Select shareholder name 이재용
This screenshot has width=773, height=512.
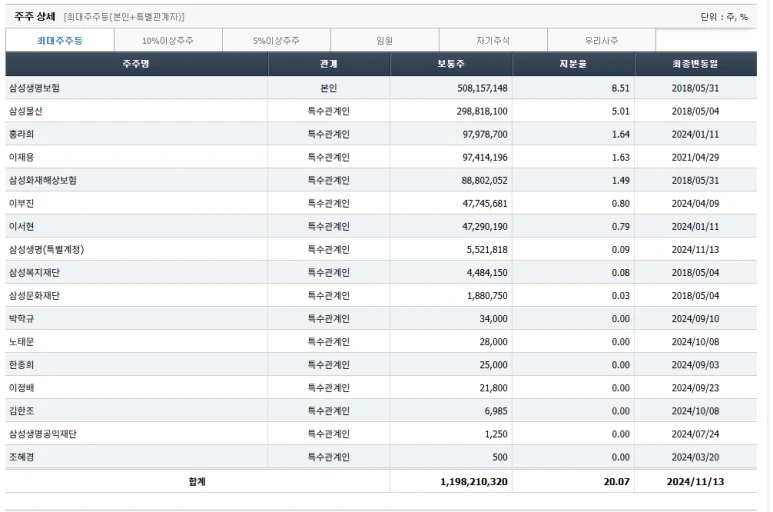21,158
